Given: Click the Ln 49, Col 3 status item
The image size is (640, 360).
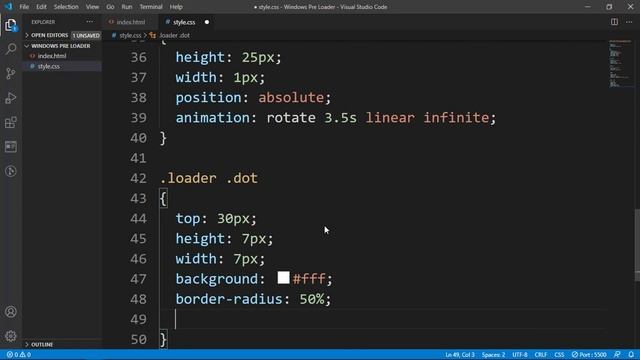Looking at the screenshot, I should click(x=460, y=355).
